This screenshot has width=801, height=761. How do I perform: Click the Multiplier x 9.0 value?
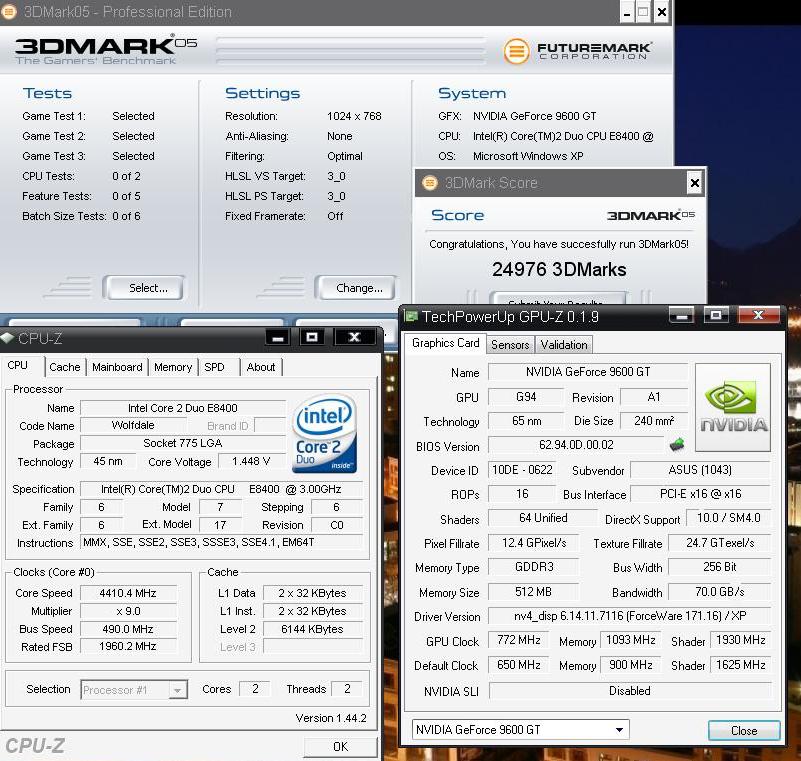128,611
